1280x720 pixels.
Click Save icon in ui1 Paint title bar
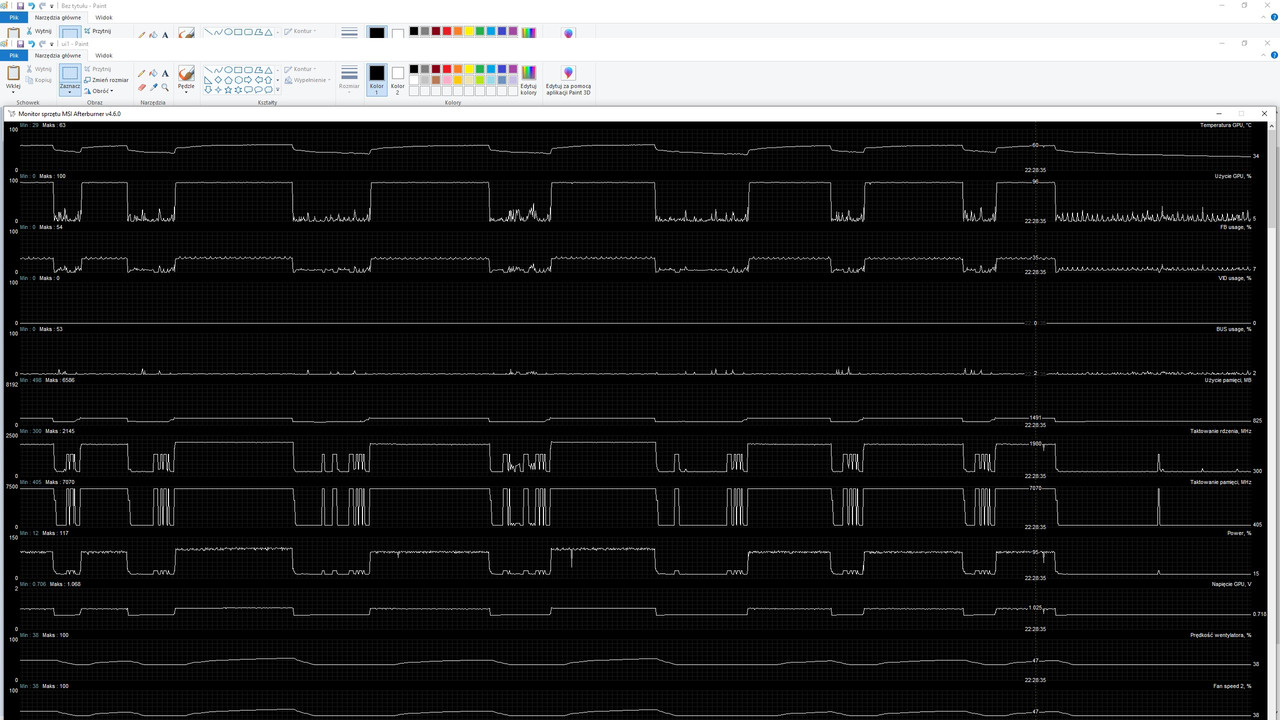pyautogui.click(x=21, y=44)
